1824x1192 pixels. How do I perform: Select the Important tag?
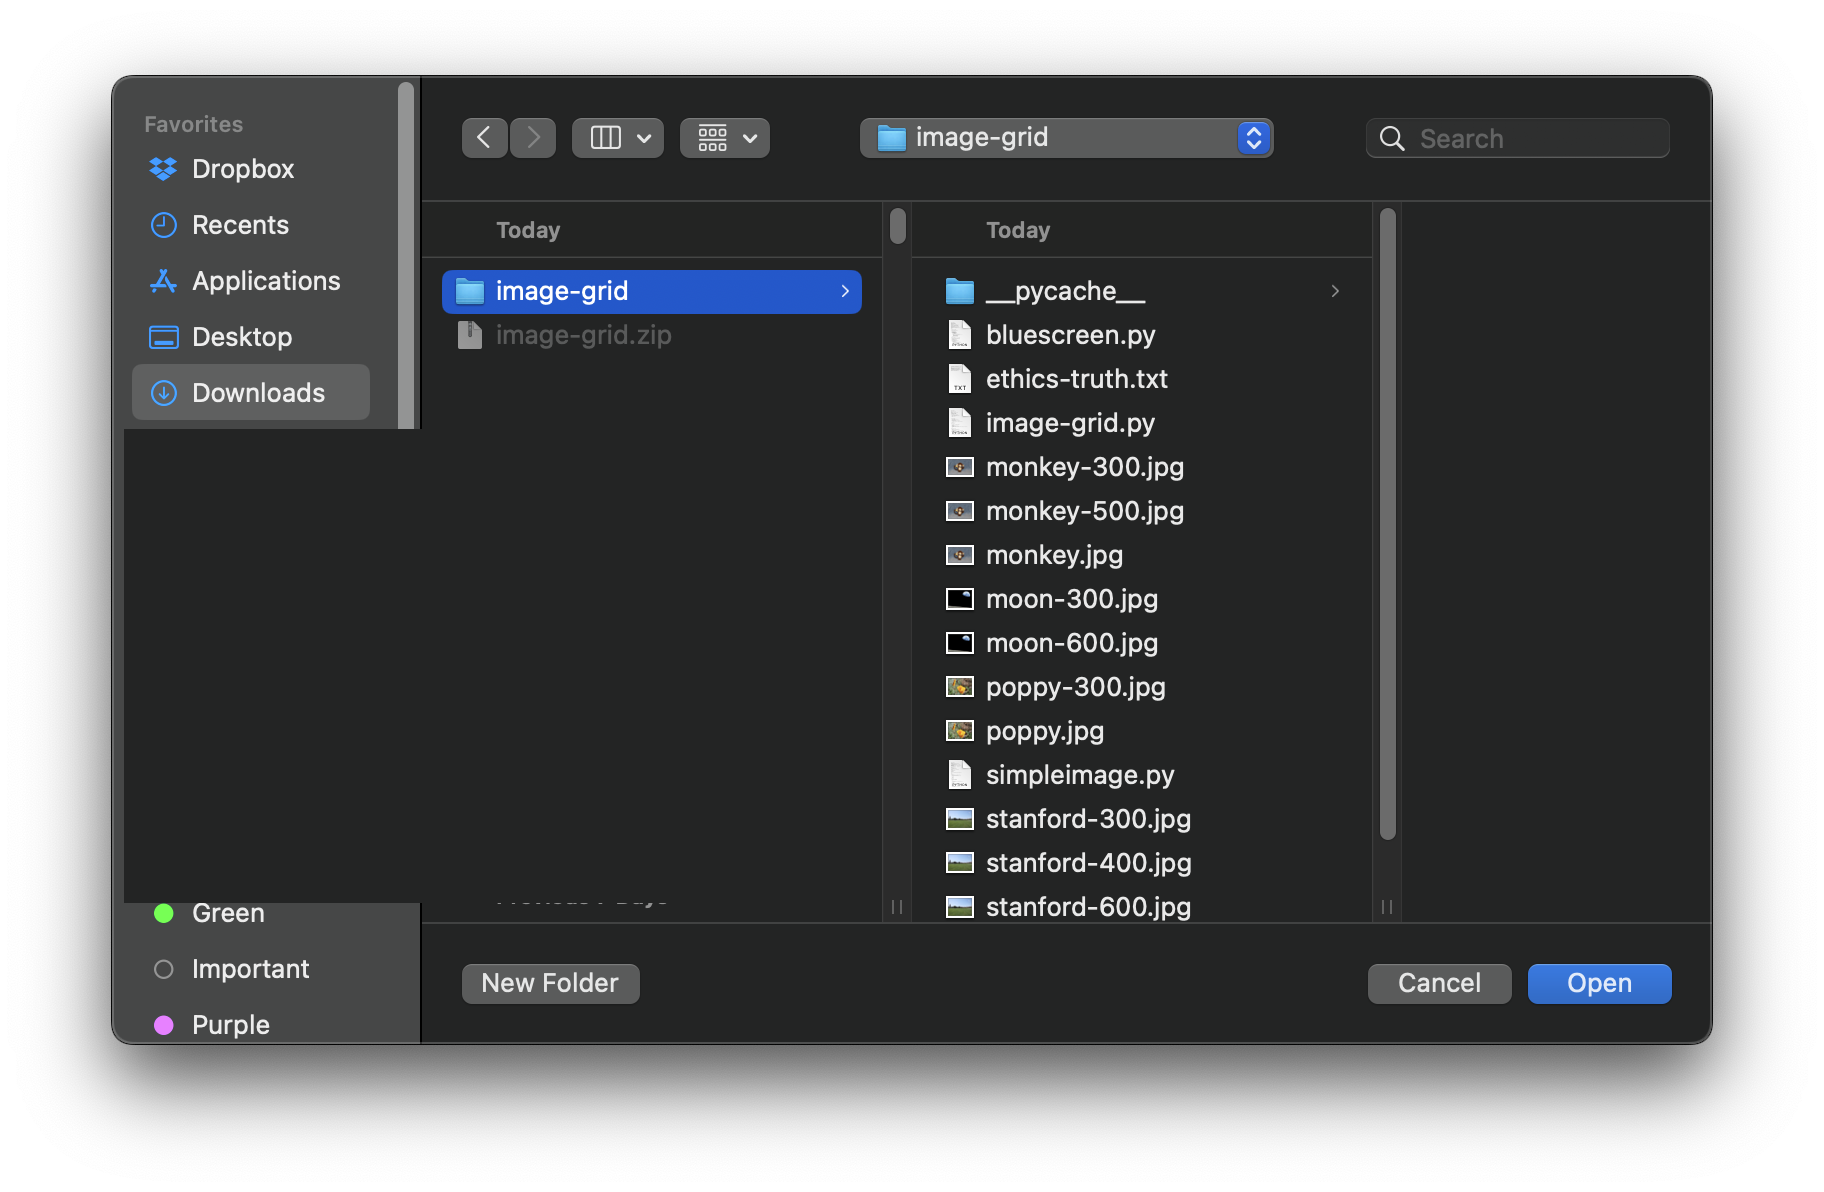click(x=249, y=968)
